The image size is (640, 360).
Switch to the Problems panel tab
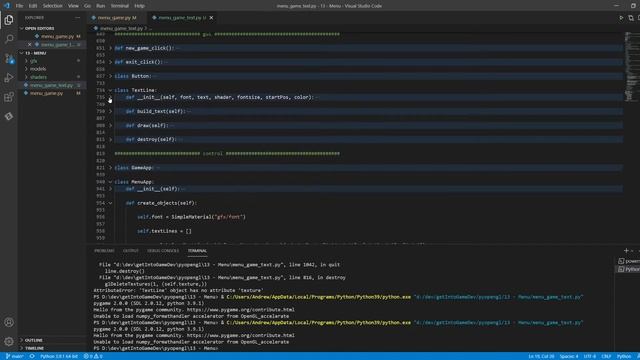coord(104,251)
